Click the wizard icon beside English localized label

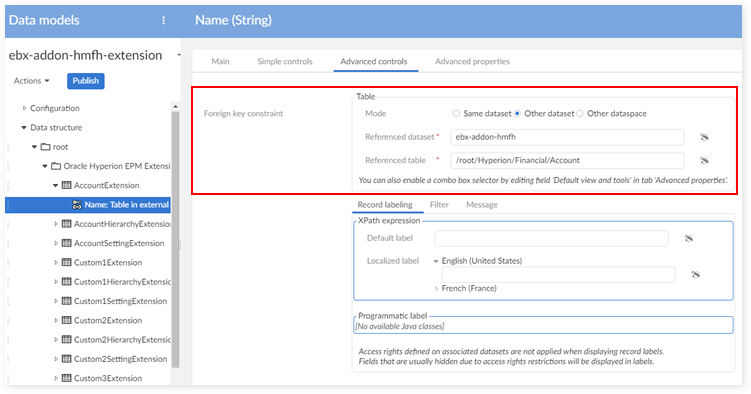[695, 274]
